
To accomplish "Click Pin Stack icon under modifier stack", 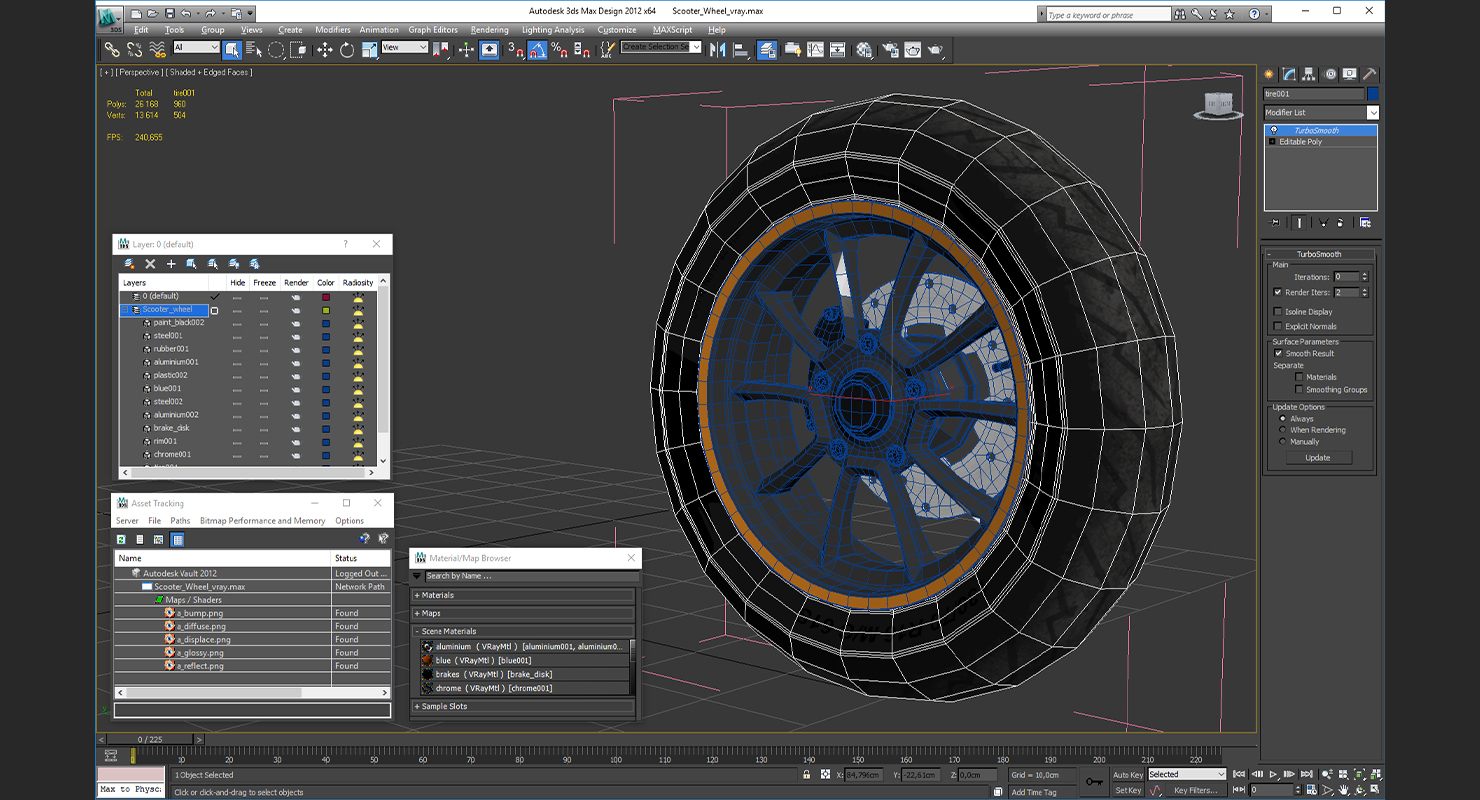I will [x=1274, y=222].
